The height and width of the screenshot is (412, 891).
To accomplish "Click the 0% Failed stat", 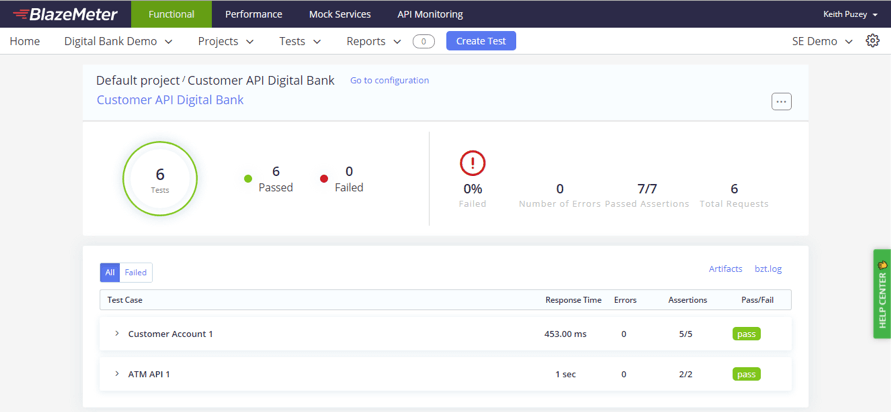I will point(473,195).
